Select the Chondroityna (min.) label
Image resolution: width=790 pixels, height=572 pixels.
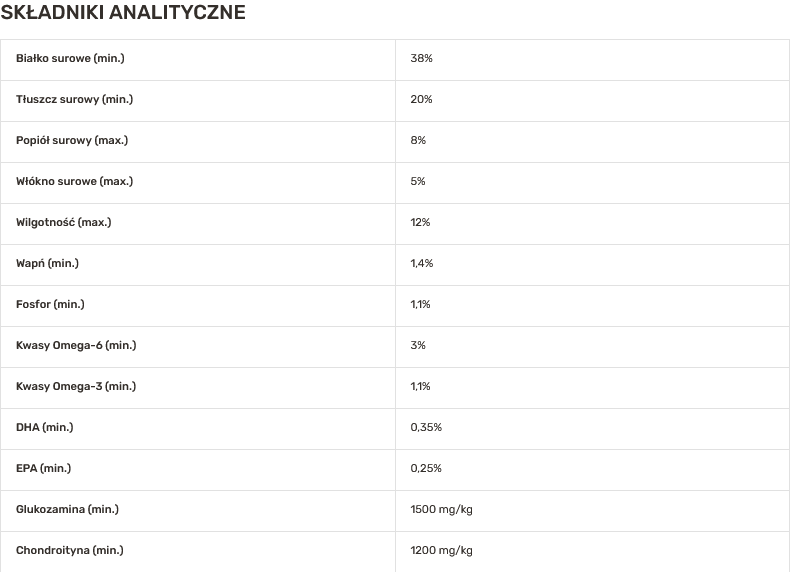(70, 551)
